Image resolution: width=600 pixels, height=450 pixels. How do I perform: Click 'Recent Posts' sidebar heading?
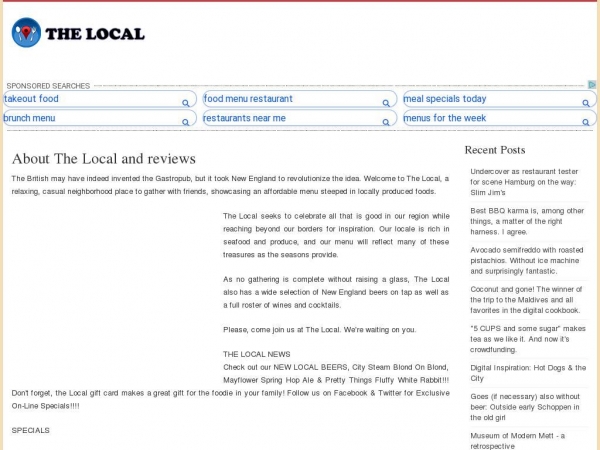[x=495, y=150]
